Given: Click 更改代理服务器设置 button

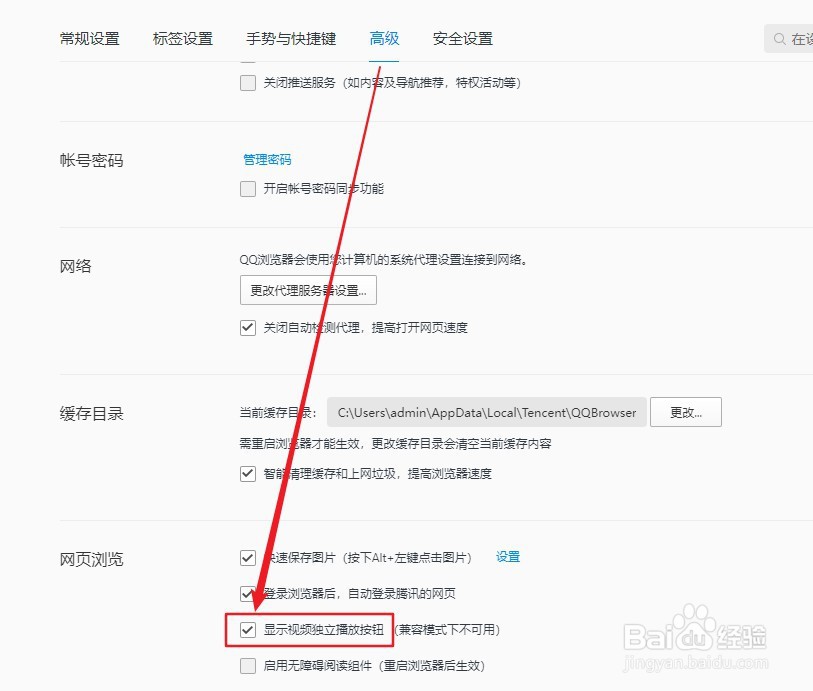Looking at the screenshot, I should pyautogui.click(x=309, y=290).
